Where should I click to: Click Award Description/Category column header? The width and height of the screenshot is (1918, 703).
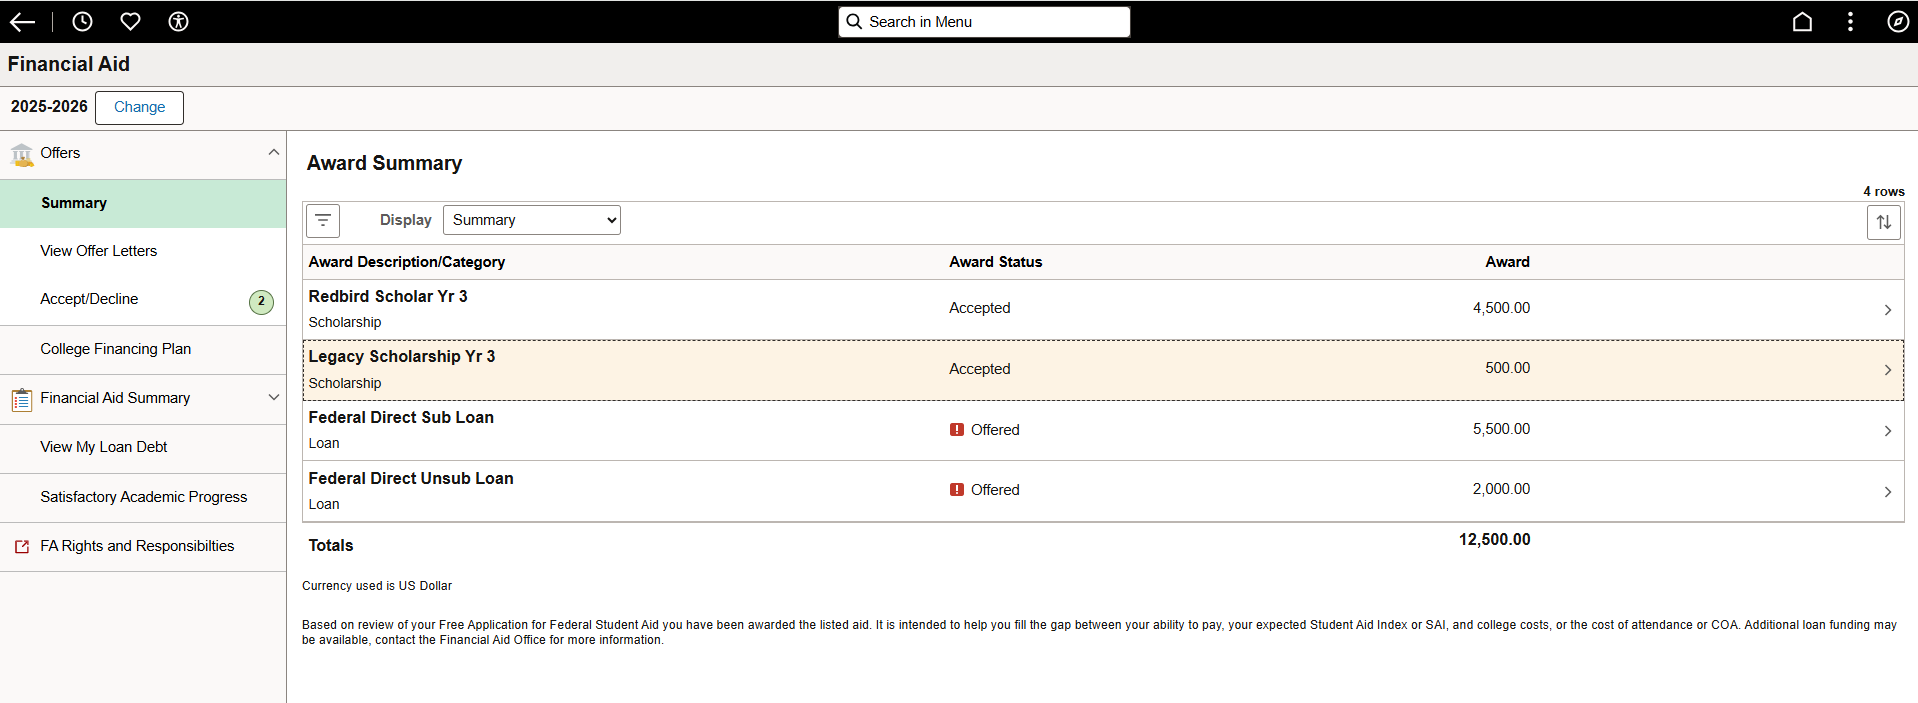[407, 262]
